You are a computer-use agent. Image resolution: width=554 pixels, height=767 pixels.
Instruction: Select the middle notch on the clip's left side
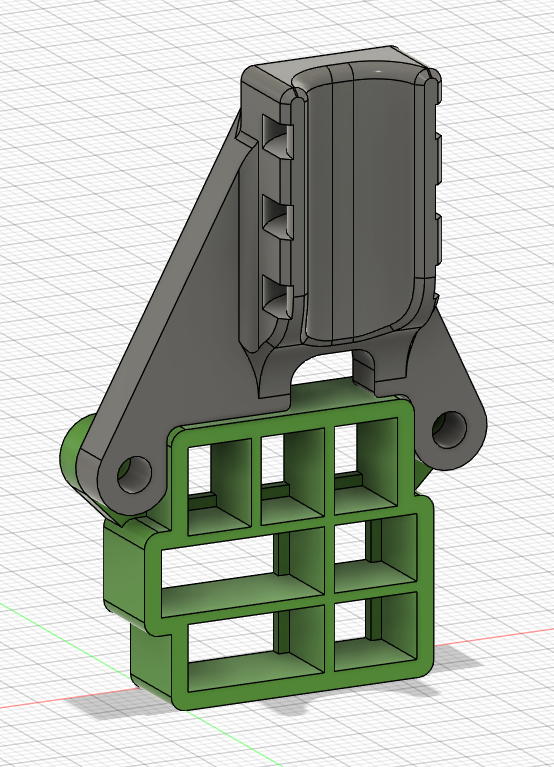point(276,218)
